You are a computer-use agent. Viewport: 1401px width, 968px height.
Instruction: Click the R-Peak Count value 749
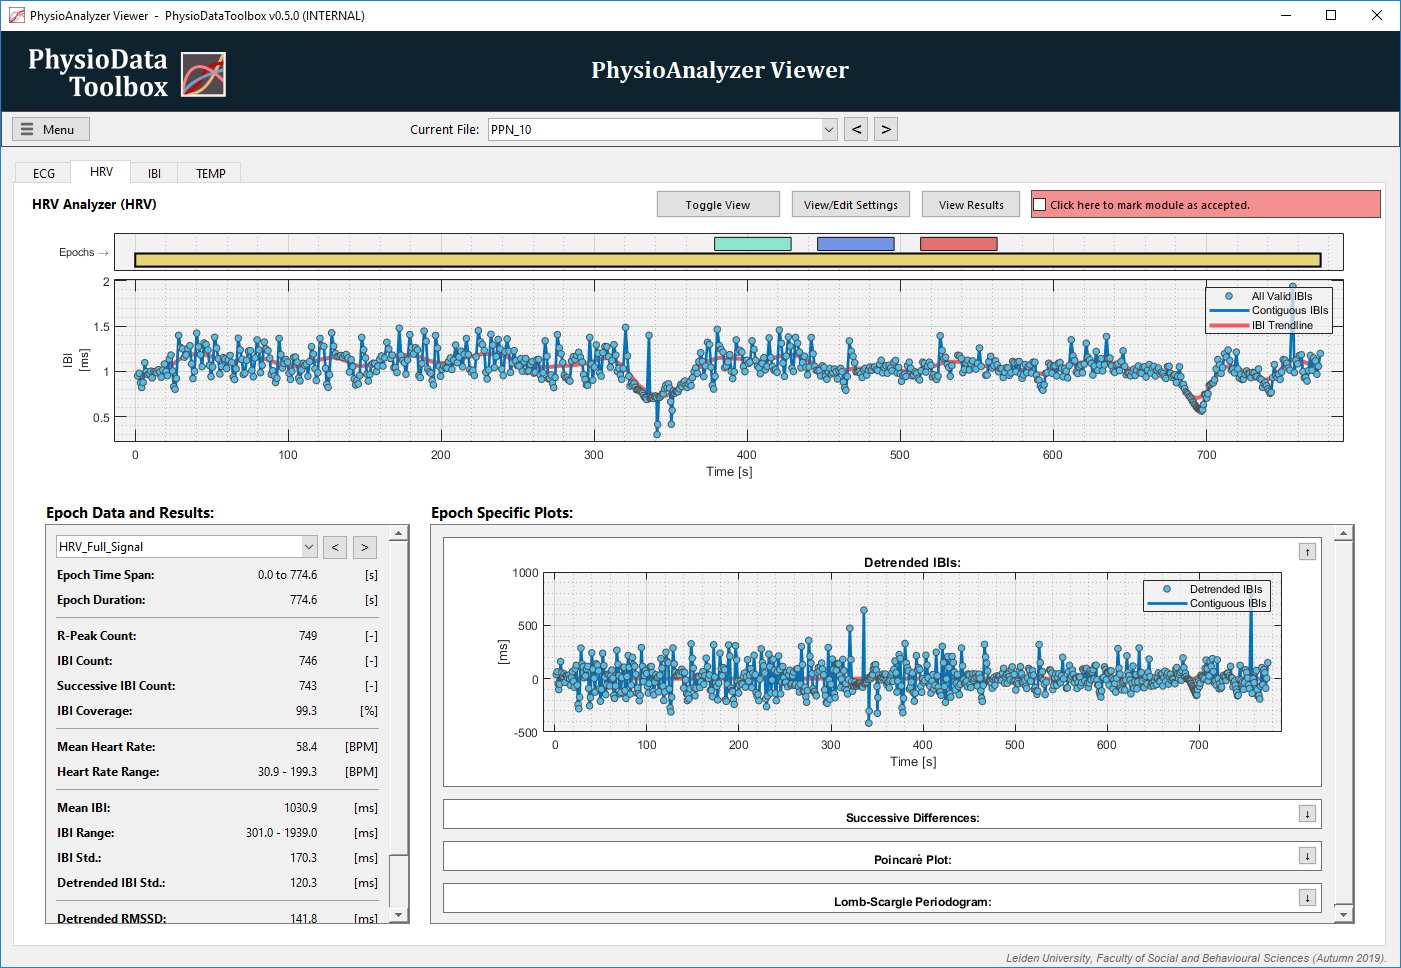coord(308,636)
